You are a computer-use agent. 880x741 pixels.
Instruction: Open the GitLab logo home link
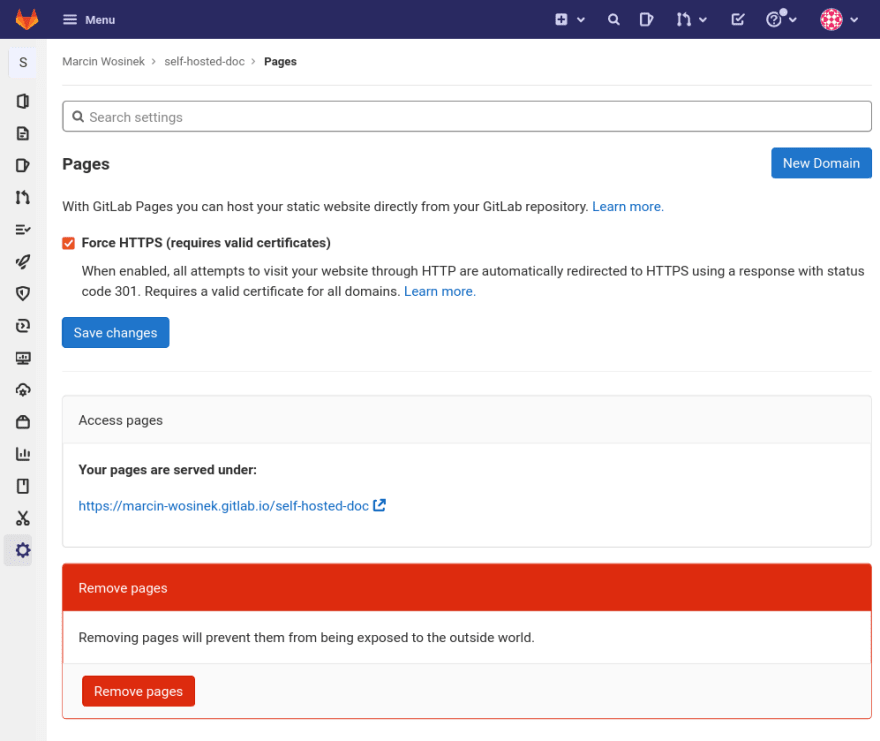tap(26, 20)
